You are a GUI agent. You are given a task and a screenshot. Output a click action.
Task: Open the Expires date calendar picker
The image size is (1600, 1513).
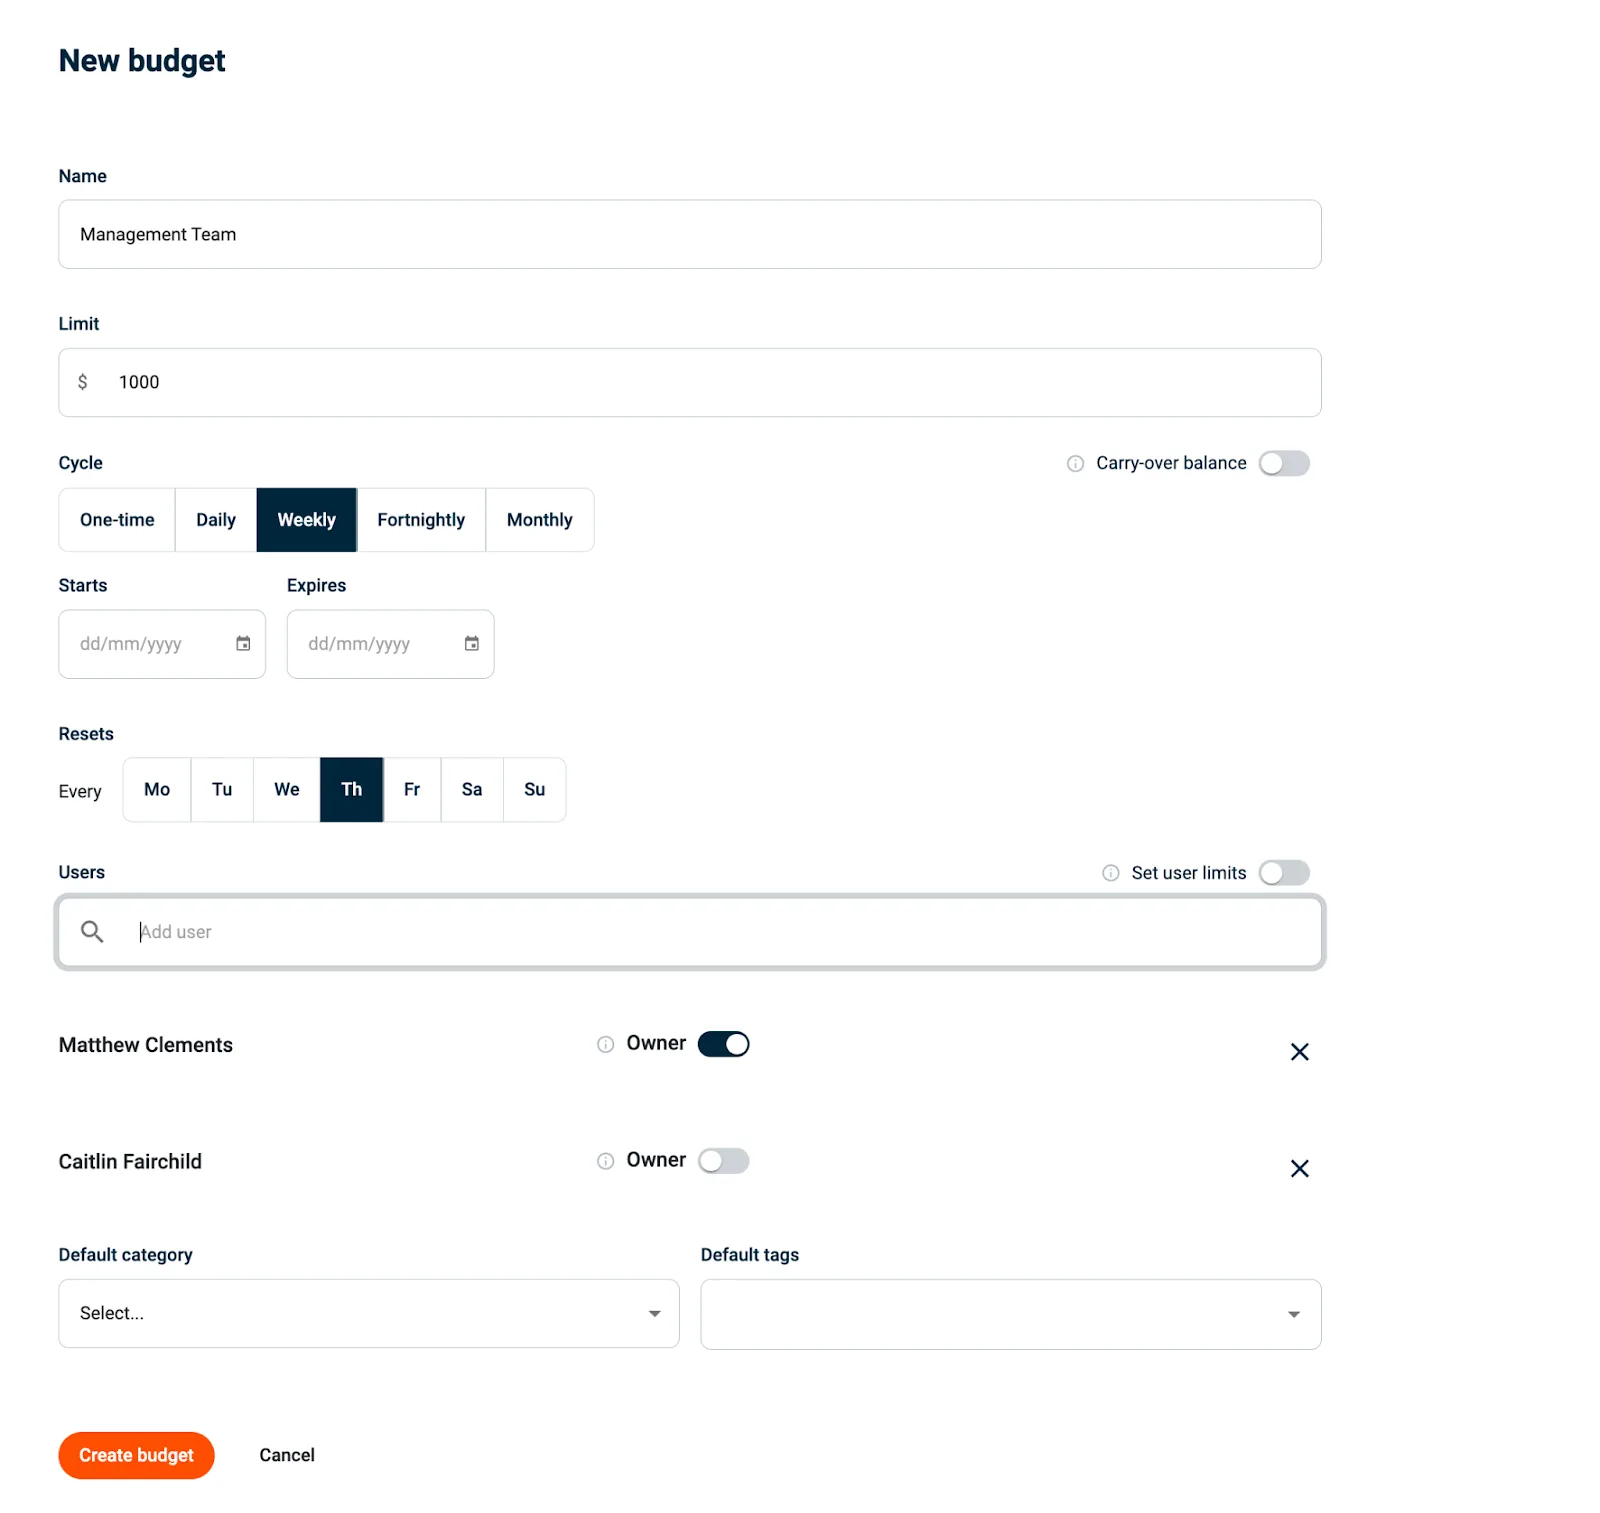click(x=471, y=644)
